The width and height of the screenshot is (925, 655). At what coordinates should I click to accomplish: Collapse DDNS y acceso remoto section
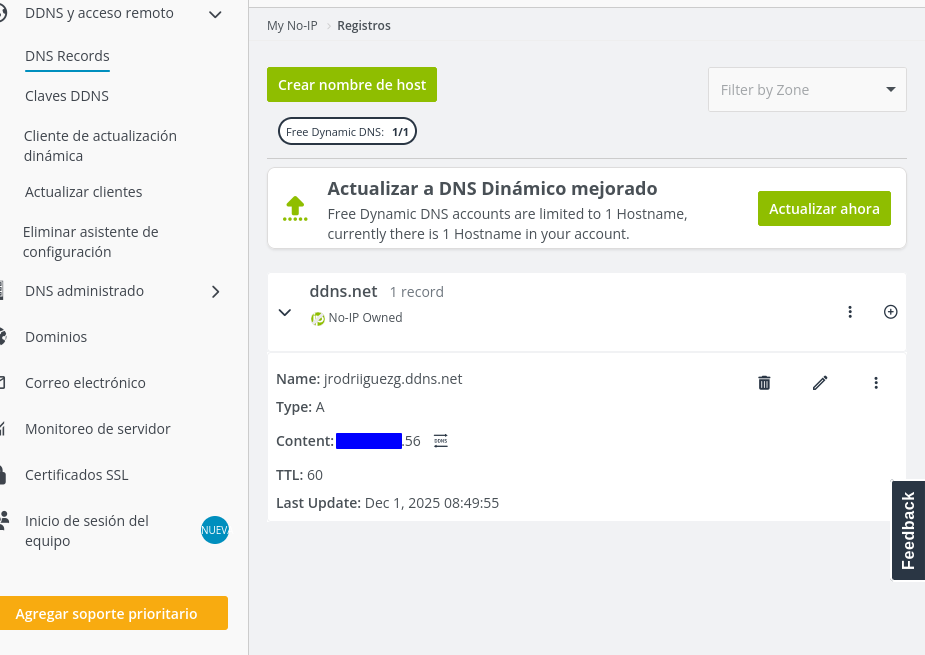215,14
